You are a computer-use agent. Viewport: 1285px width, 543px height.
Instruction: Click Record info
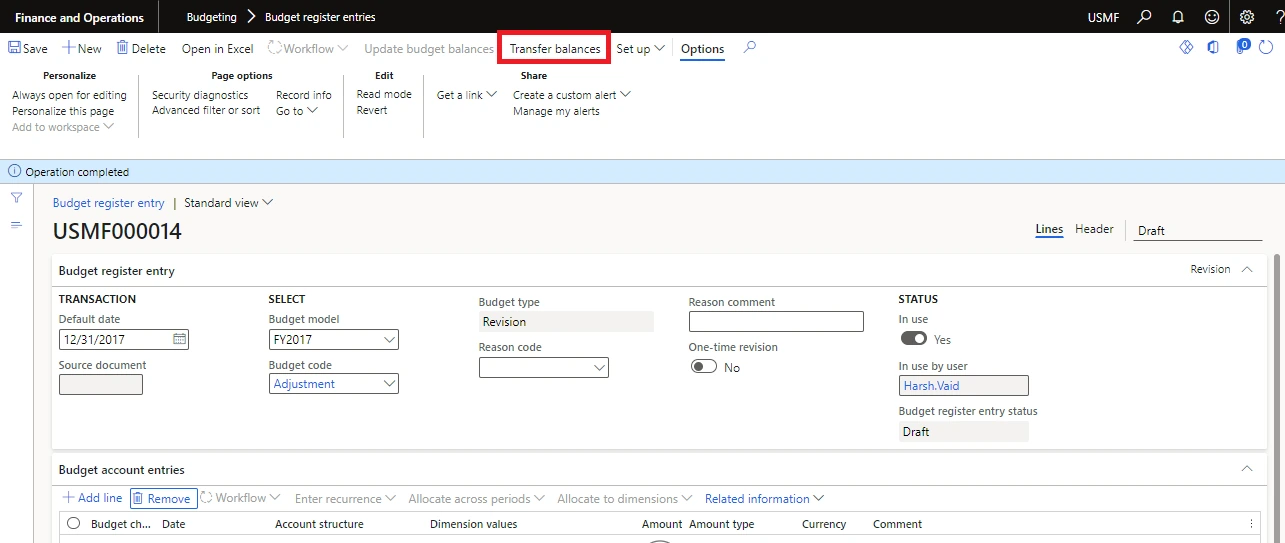click(304, 95)
